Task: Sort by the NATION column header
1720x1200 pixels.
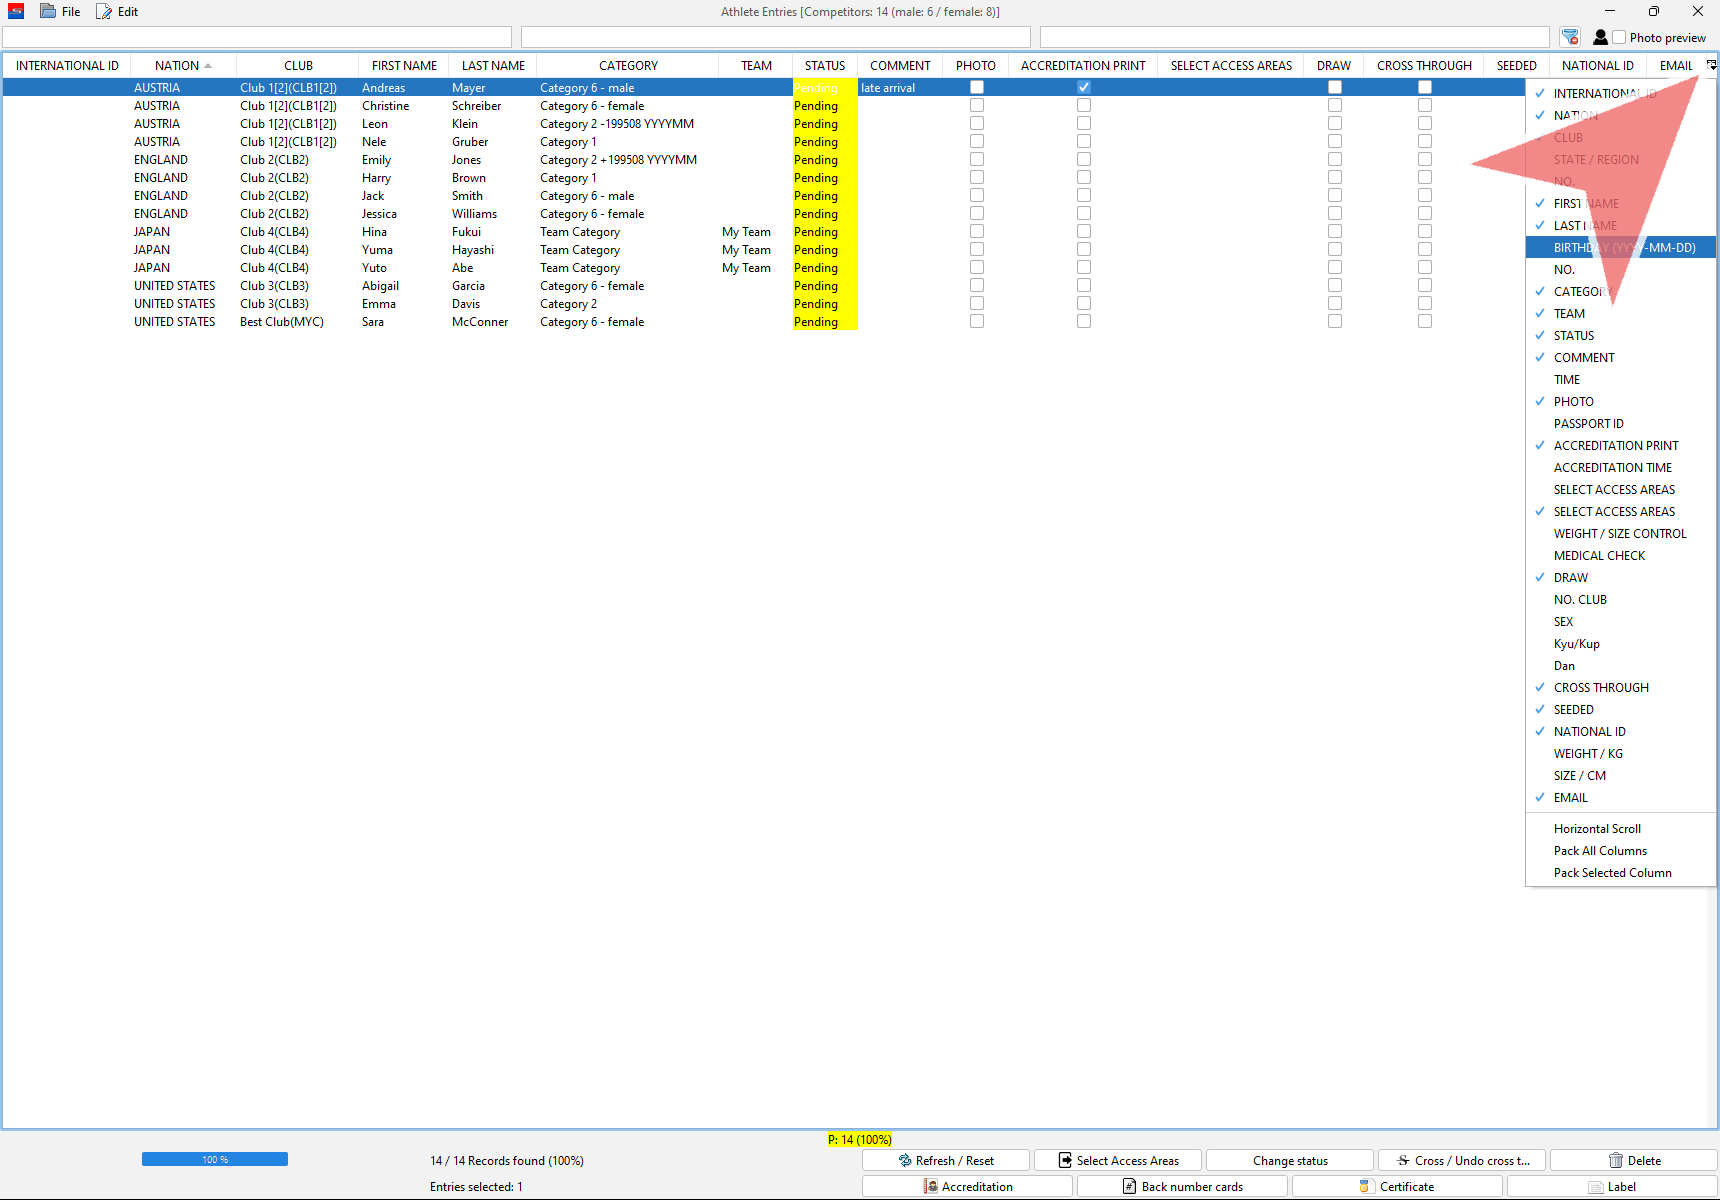Action: click(177, 65)
